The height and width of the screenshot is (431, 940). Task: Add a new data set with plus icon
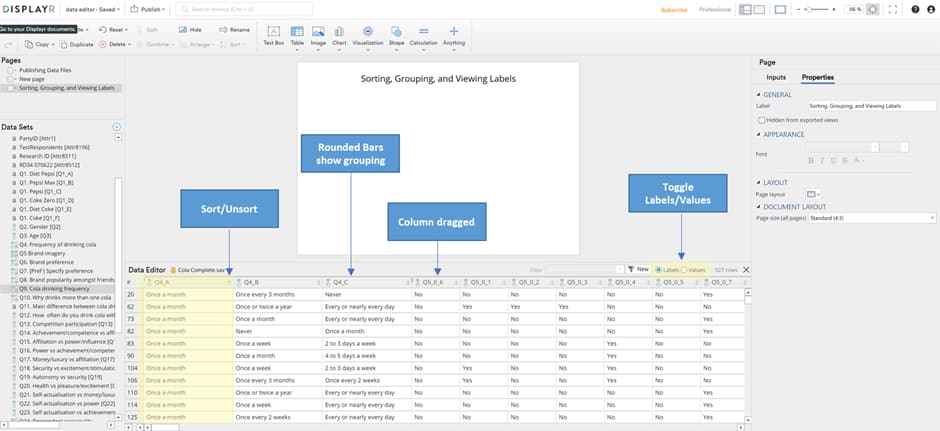(116, 127)
